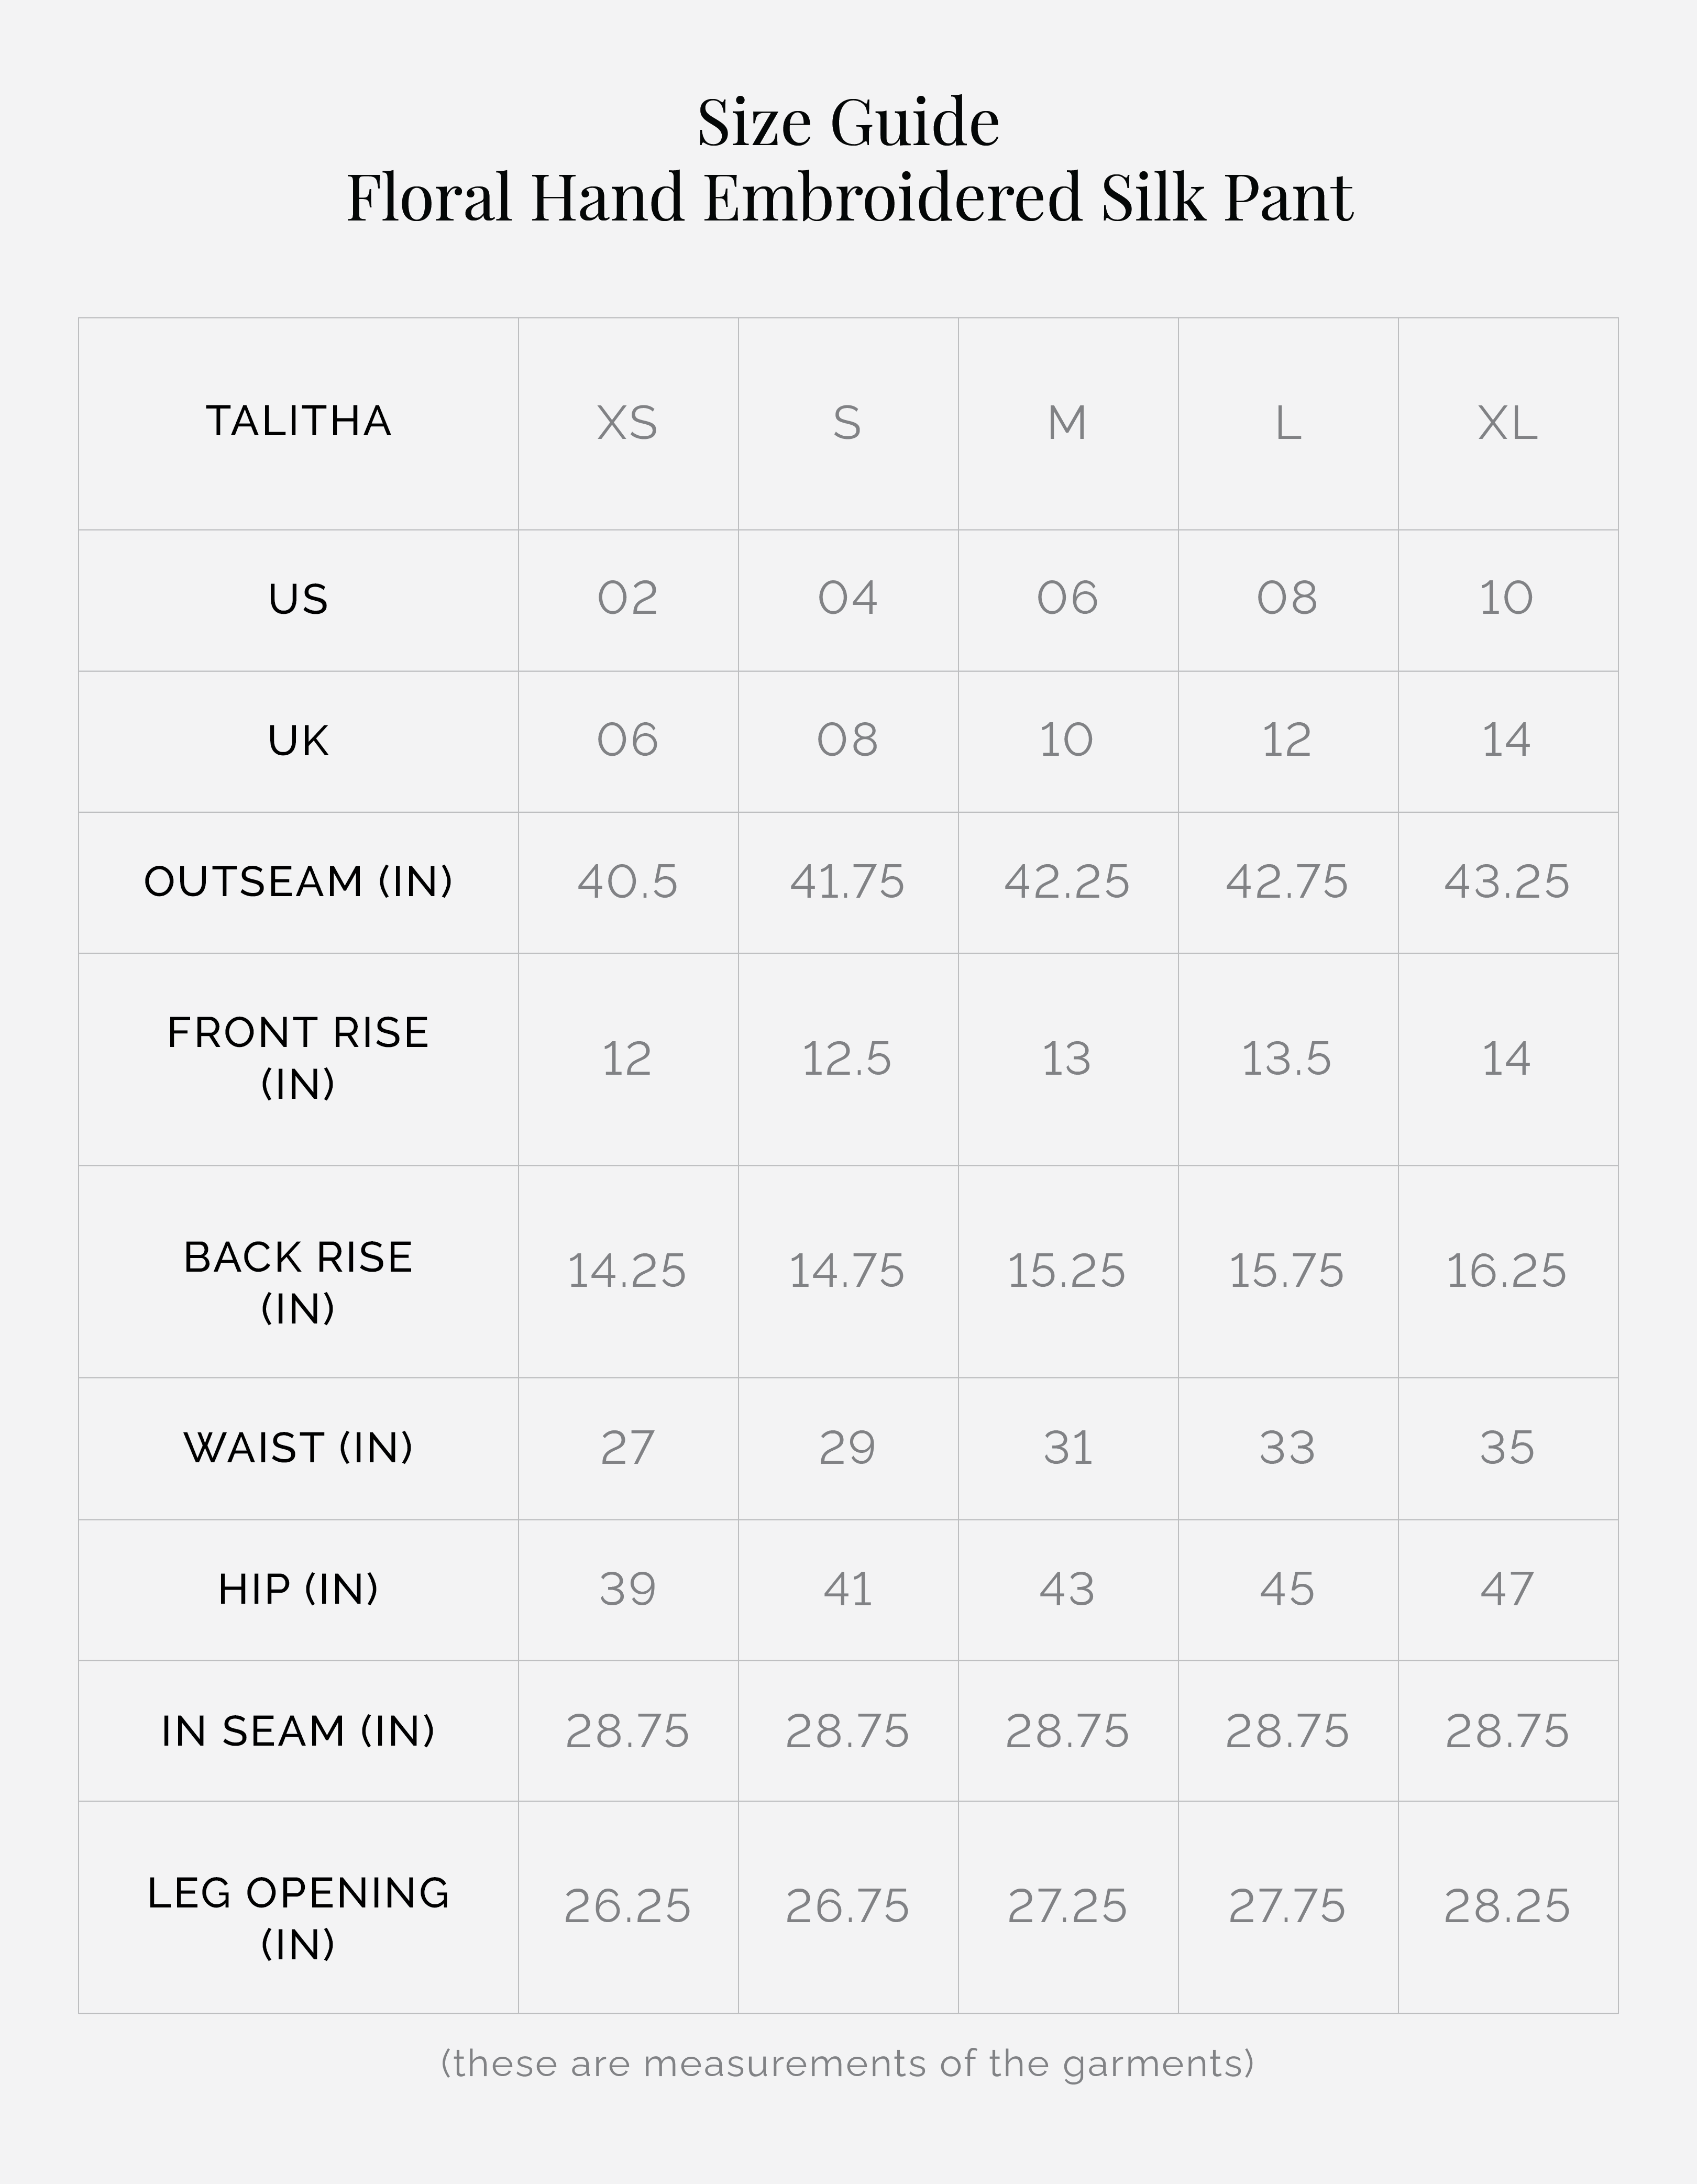
Task: Click the UK size 10 cell
Action: 1067,741
